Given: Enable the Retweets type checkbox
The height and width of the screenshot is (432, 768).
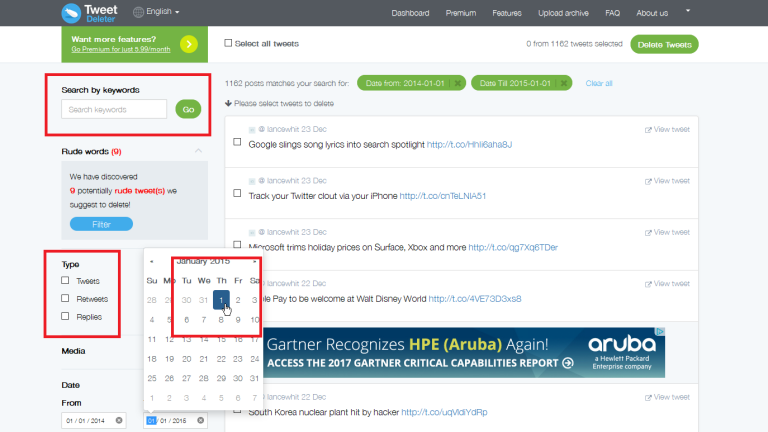Looking at the screenshot, I should 65,298.
